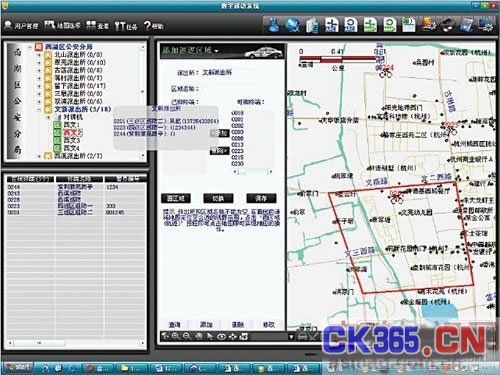Click the zoom-out magnifier on map toolbar

187,336
